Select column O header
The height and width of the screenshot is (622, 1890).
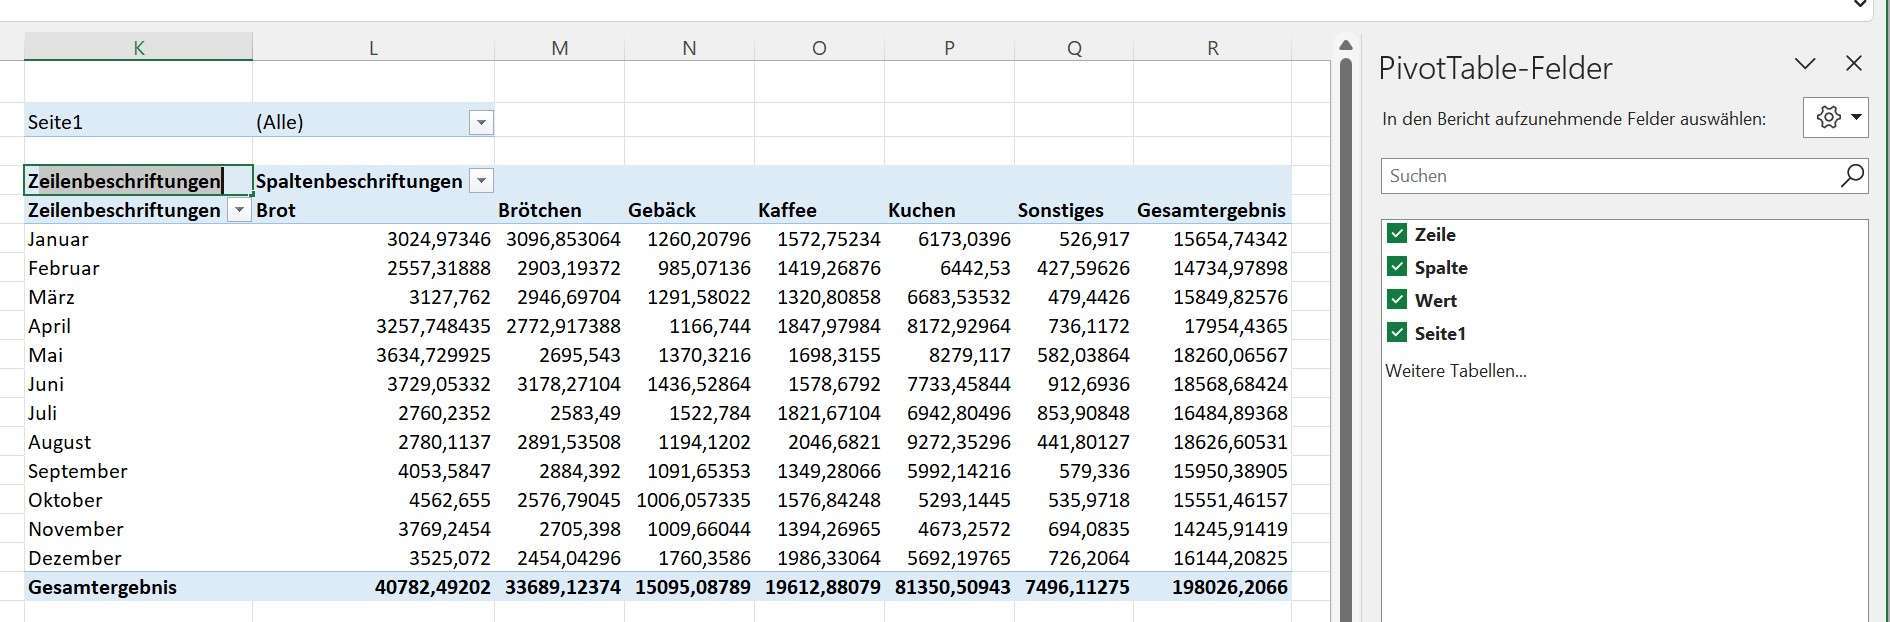click(x=819, y=47)
